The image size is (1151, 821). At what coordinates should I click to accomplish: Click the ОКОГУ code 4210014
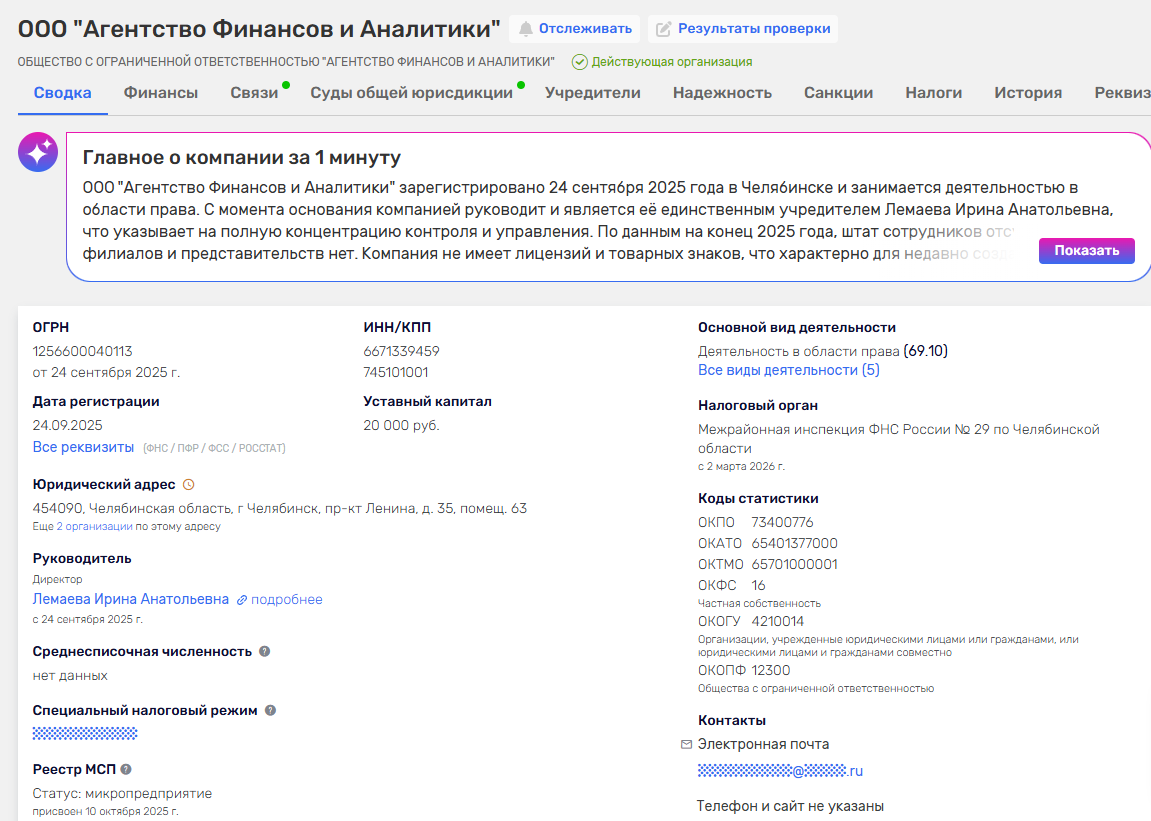pos(777,621)
